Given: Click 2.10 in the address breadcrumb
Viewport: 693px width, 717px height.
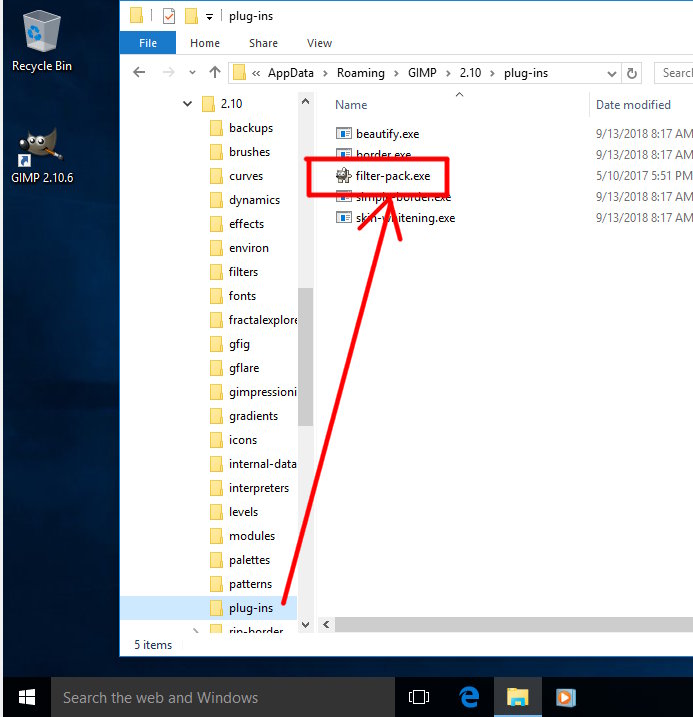Looking at the screenshot, I should [x=470, y=73].
